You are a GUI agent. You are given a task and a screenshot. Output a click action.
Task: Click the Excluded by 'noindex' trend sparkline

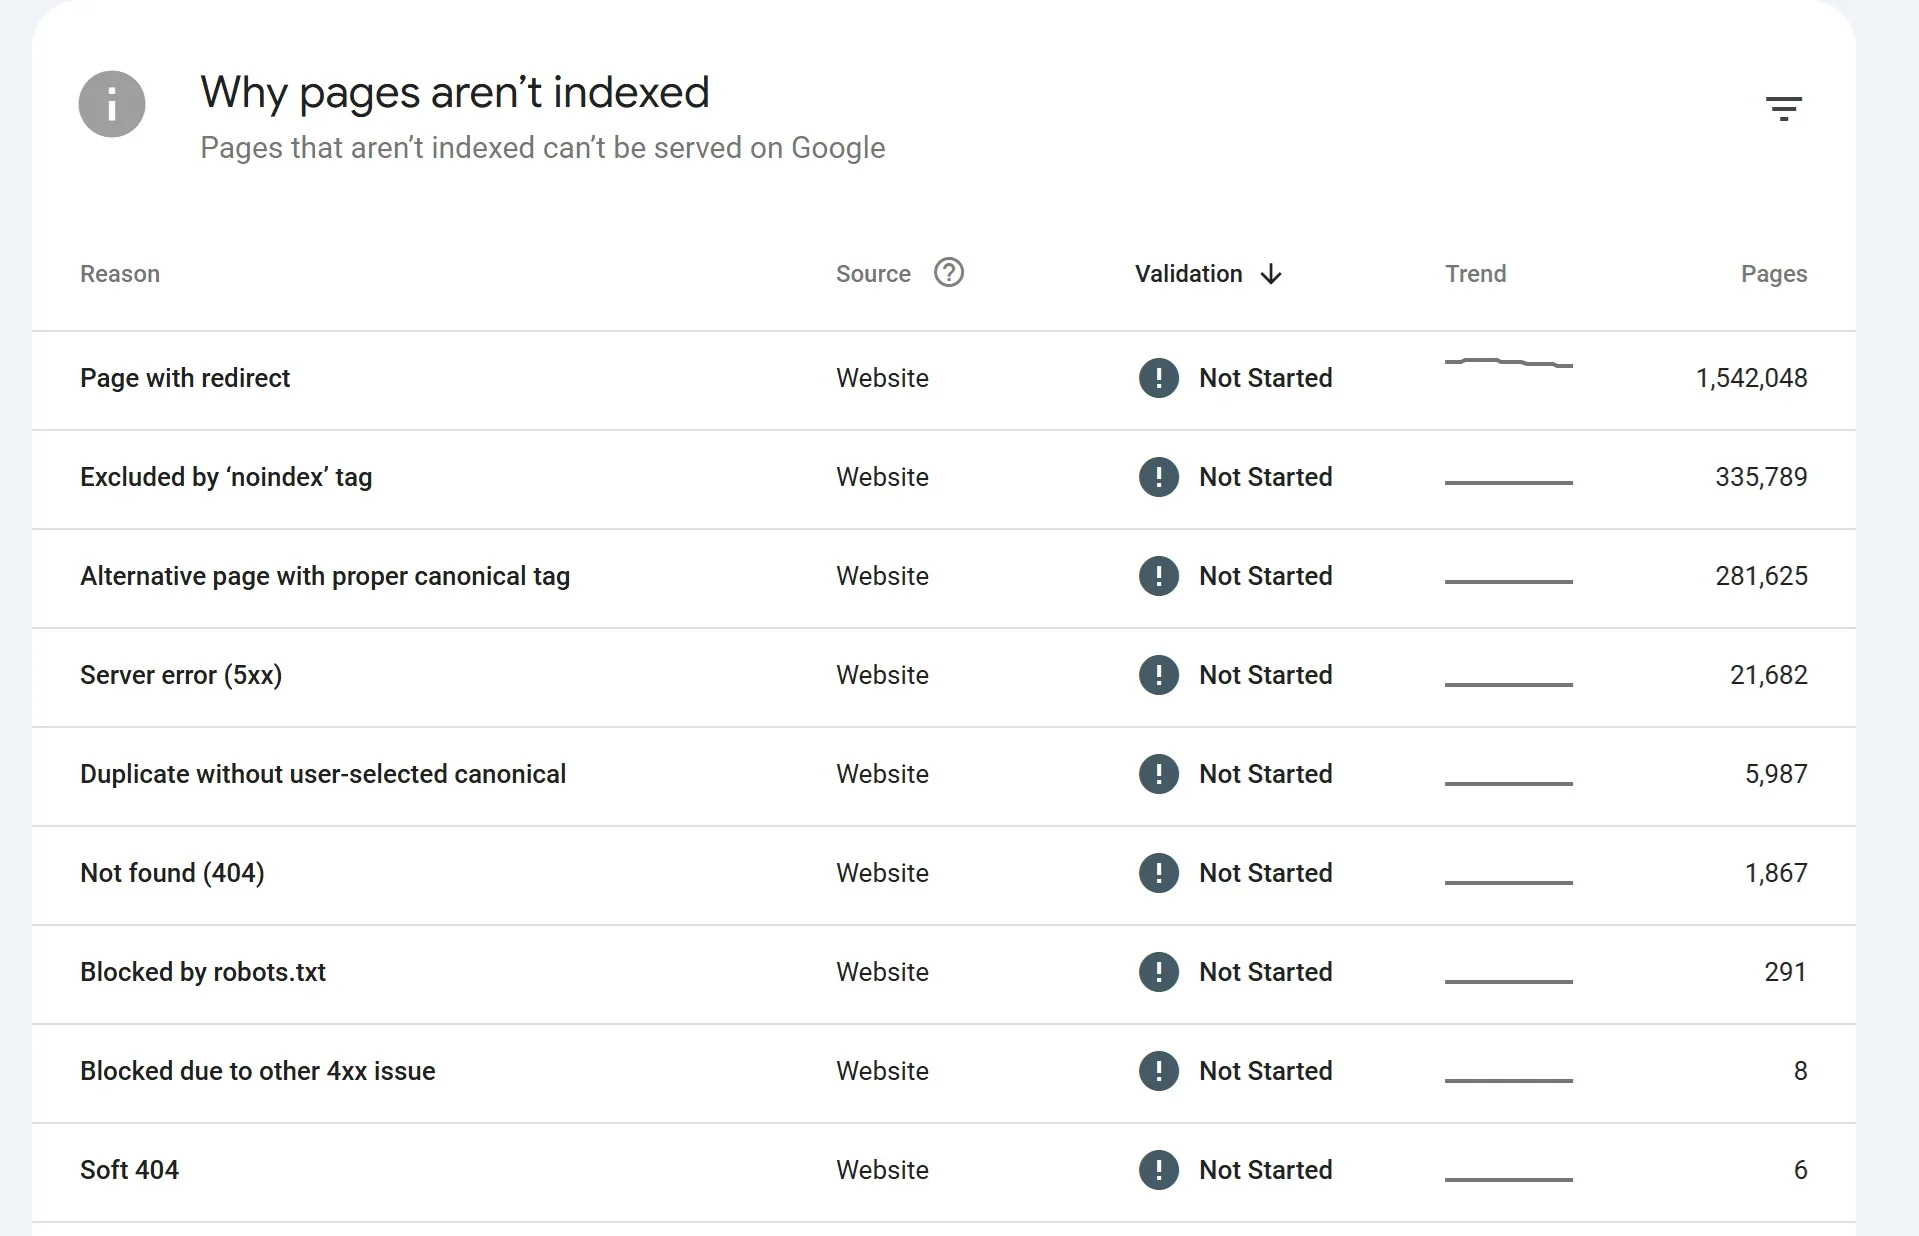[x=1508, y=482]
